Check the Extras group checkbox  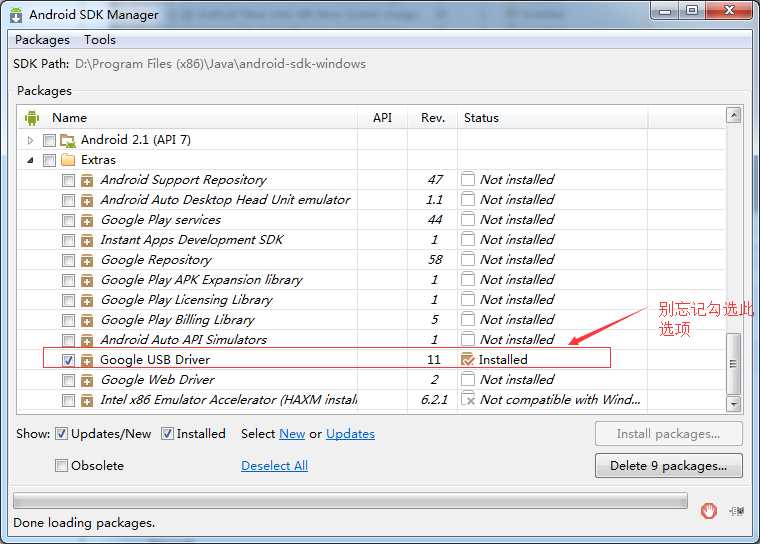tap(49, 160)
